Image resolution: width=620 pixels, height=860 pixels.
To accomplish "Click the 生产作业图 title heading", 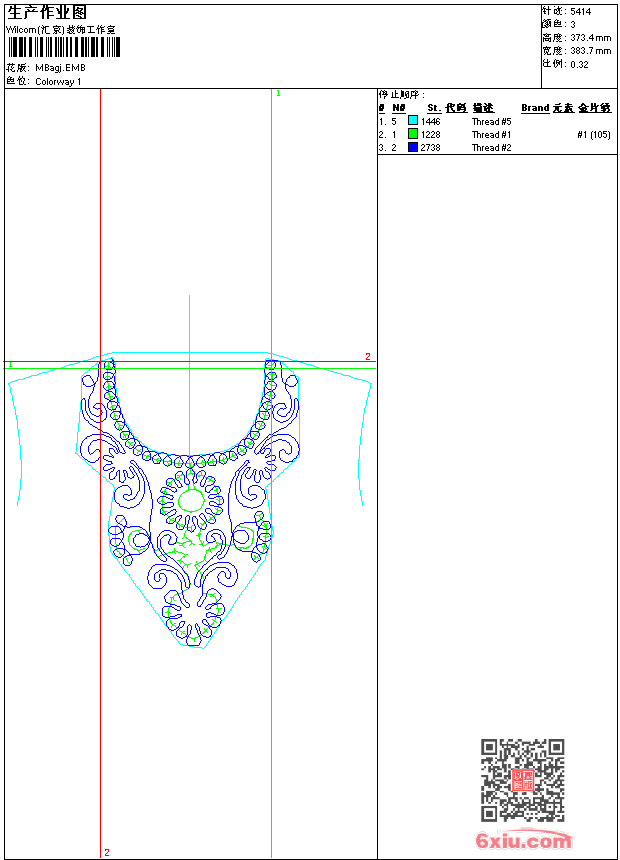I will [x=47, y=13].
